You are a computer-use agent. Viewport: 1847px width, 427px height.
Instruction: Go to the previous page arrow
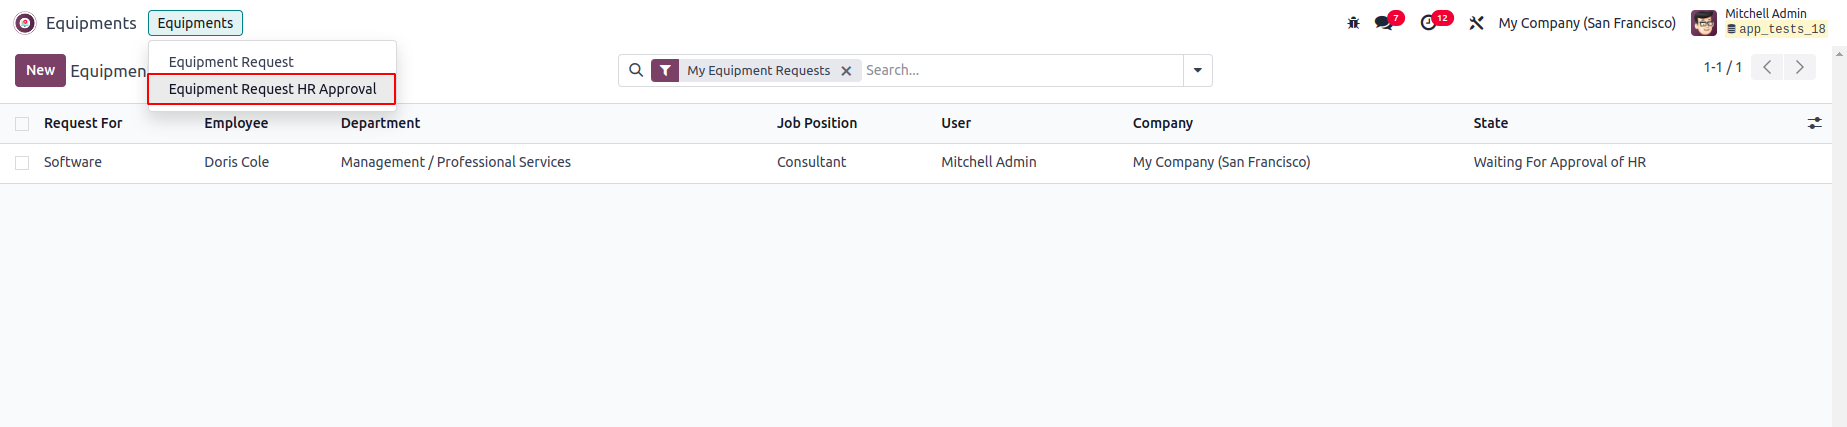click(x=1767, y=67)
